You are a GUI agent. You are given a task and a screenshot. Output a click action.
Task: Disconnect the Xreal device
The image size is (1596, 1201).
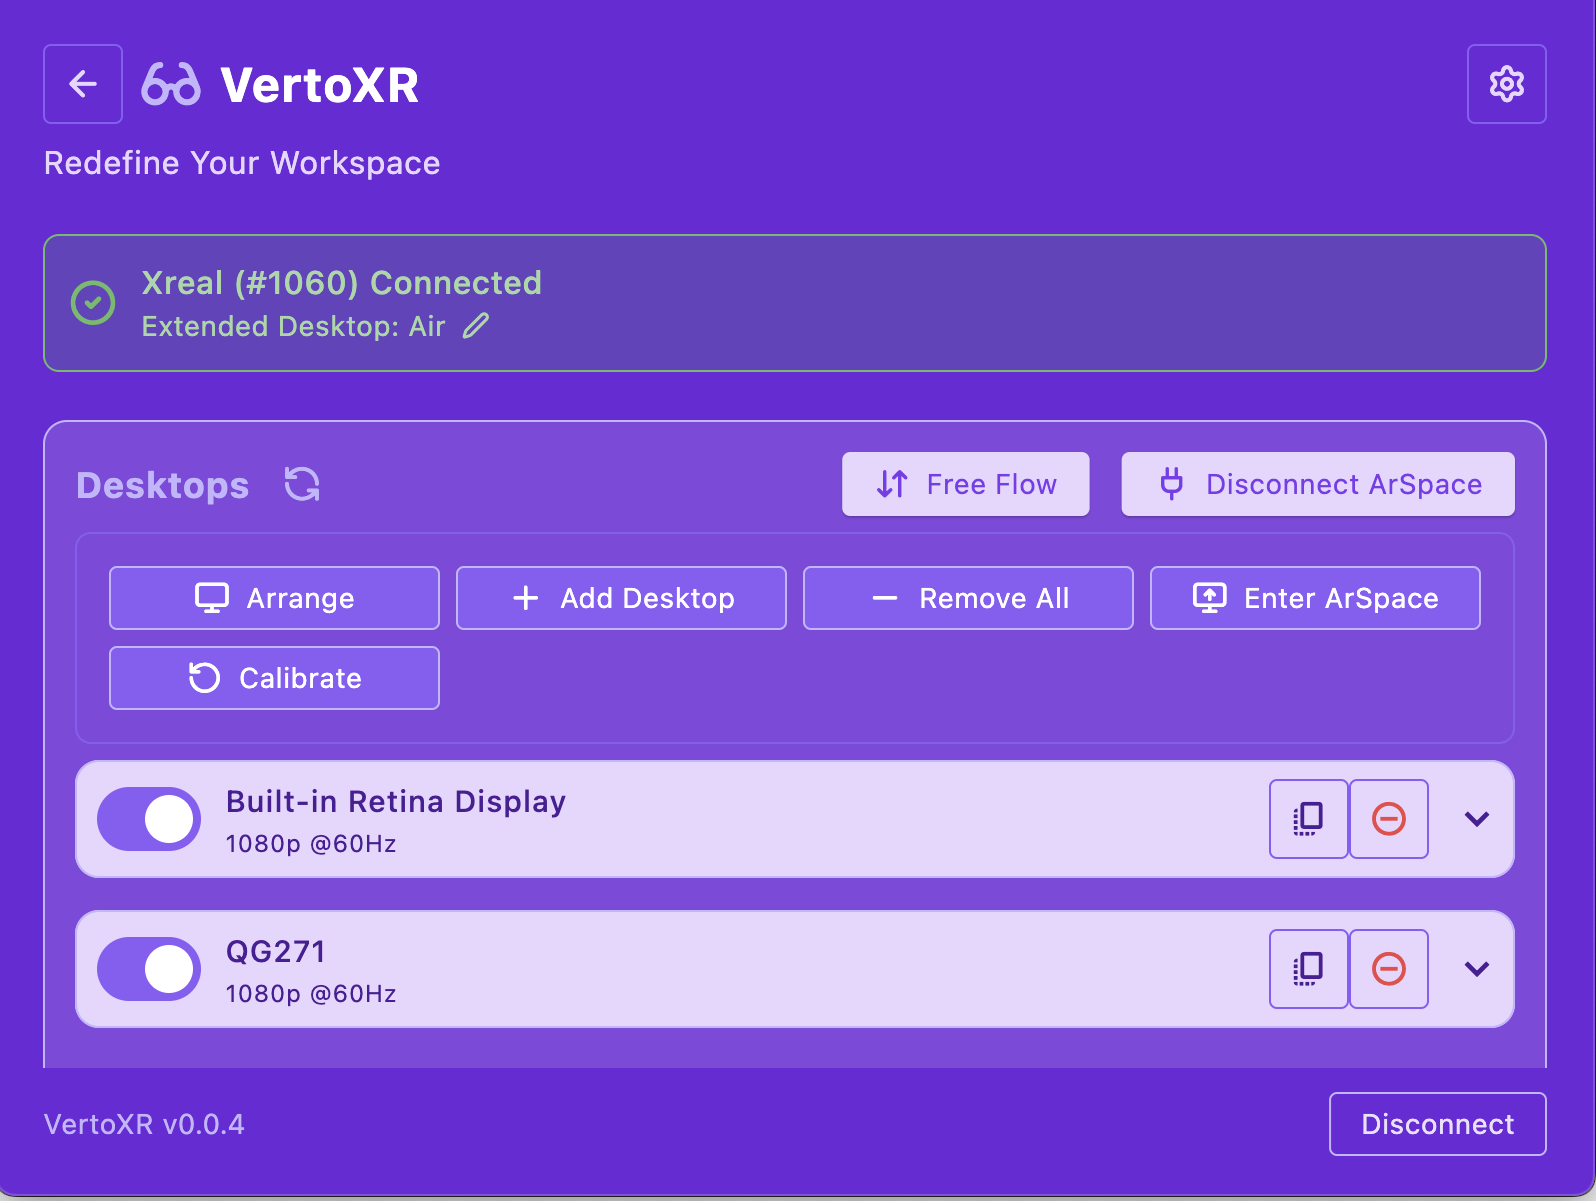click(1437, 1124)
